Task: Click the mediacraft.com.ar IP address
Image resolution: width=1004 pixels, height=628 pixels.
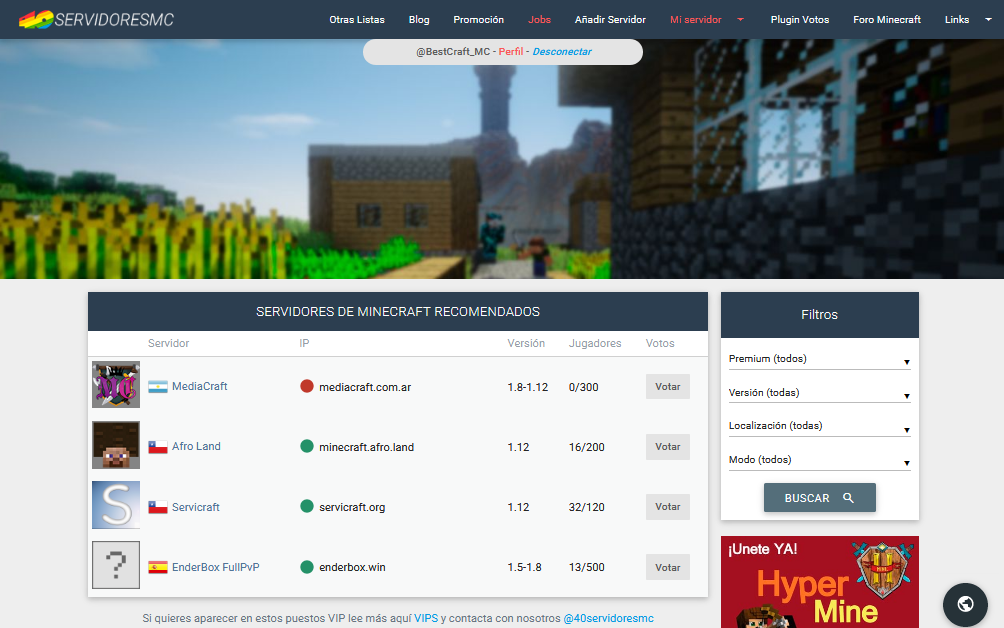Action: pos(365,387)
